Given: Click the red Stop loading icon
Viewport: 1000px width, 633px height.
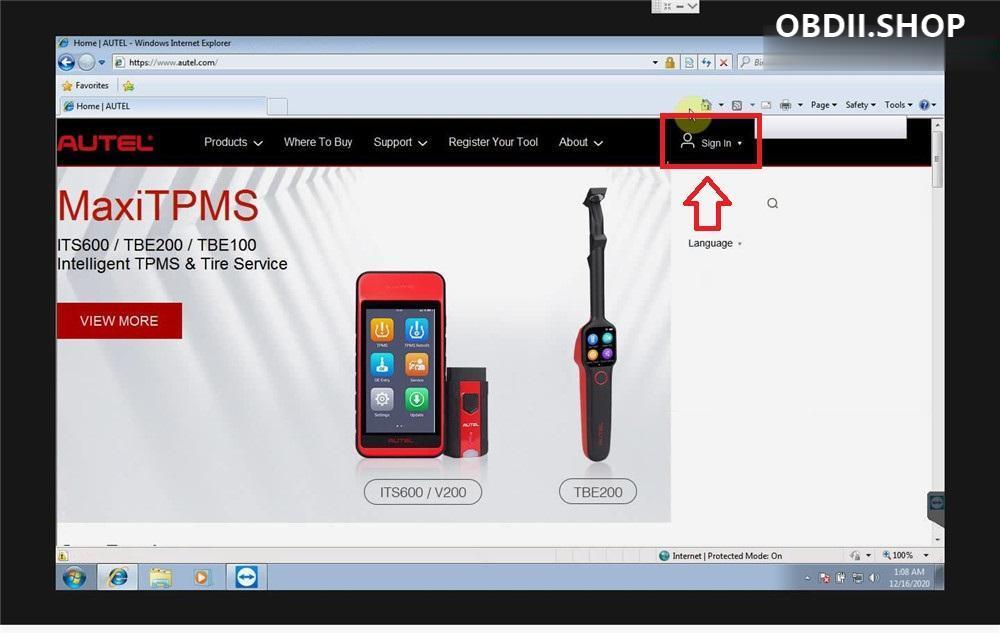Looking at the screenshot, I should (x=724, y=62).
